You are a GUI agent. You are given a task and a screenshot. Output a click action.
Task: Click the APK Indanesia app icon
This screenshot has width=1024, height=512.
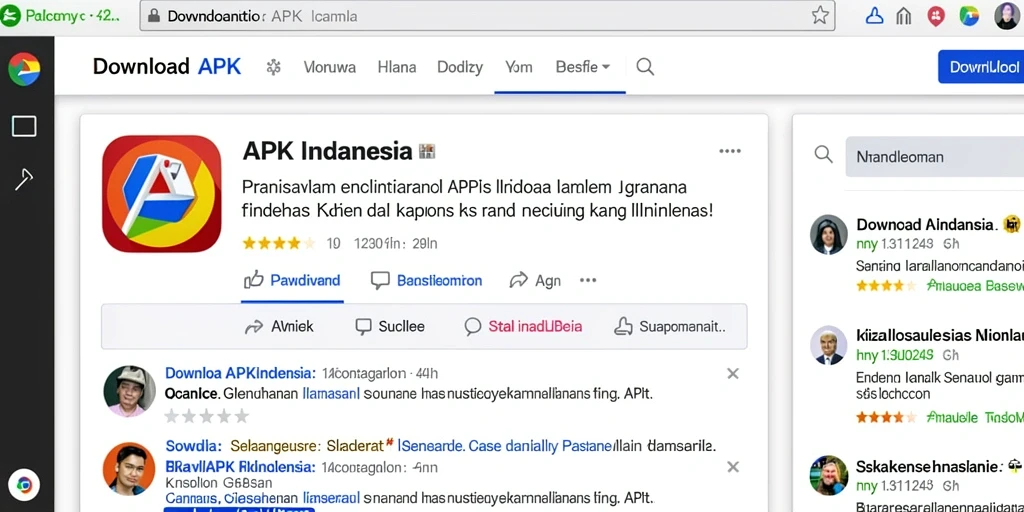tap(162, 194)
